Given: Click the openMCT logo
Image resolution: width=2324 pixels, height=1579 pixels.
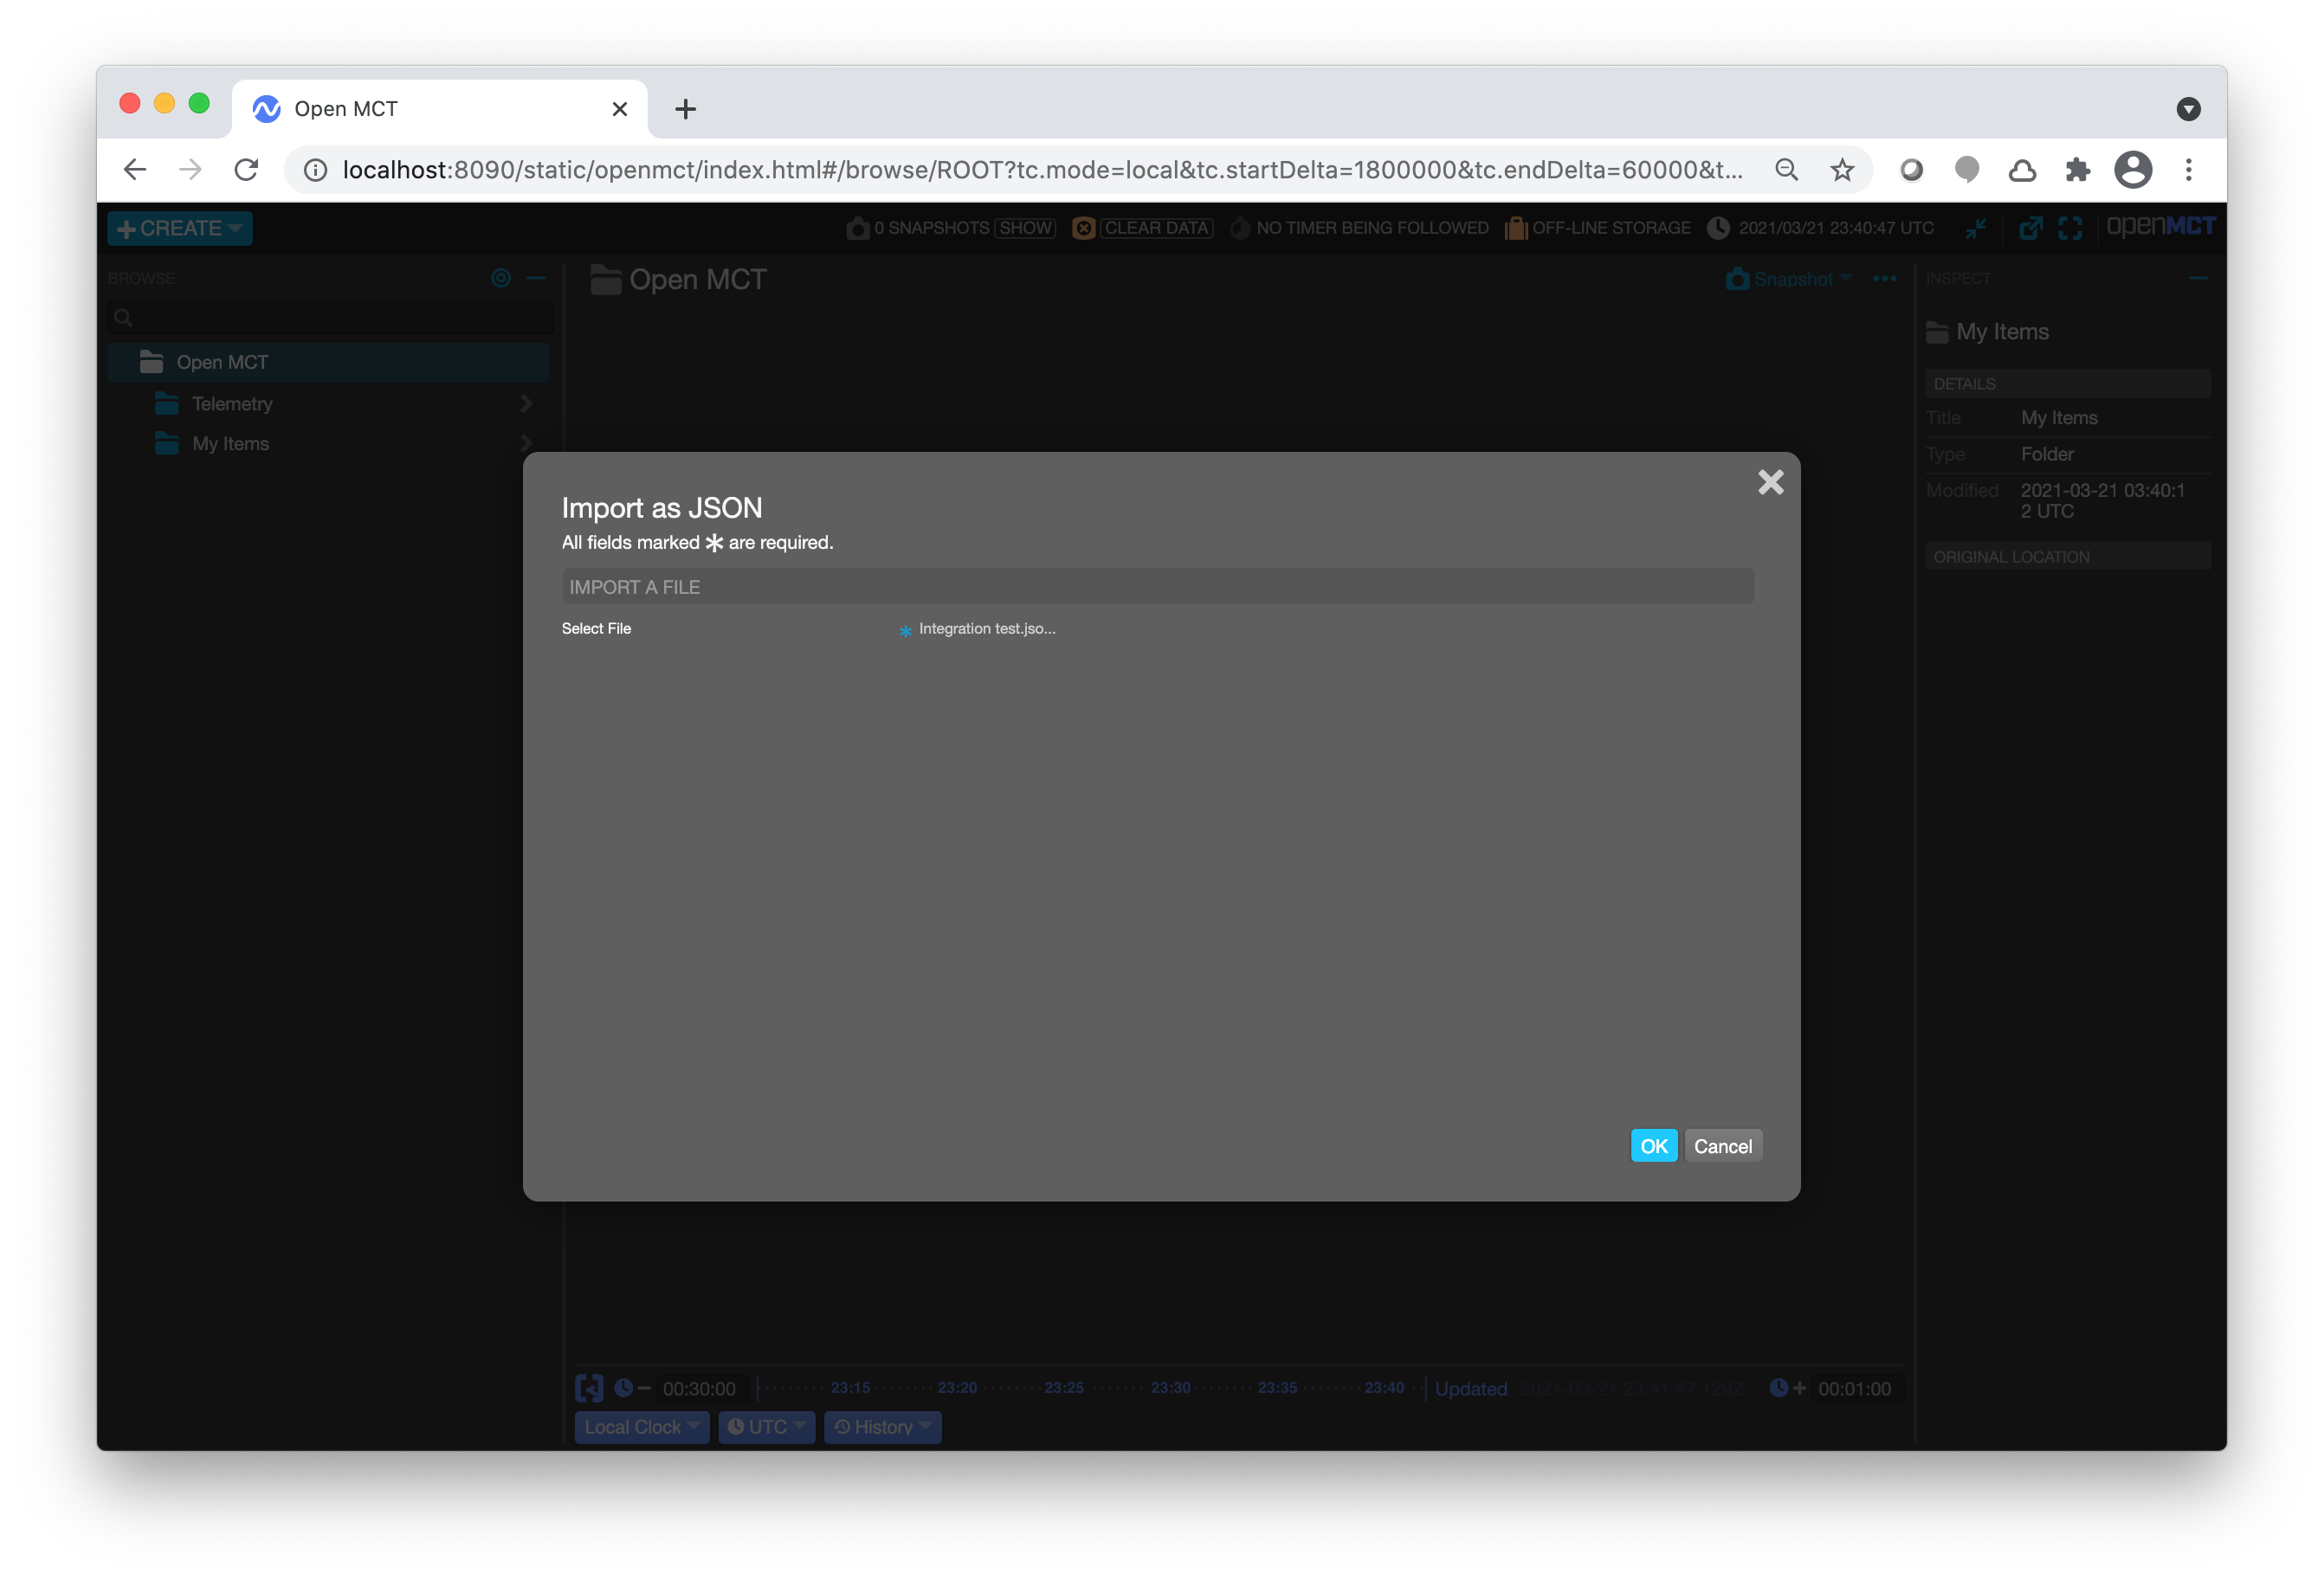Looking at the screenshot, I should click(2161, 226).
